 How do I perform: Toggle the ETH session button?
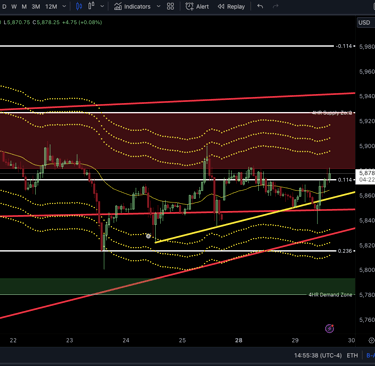(x=352, y=356)
